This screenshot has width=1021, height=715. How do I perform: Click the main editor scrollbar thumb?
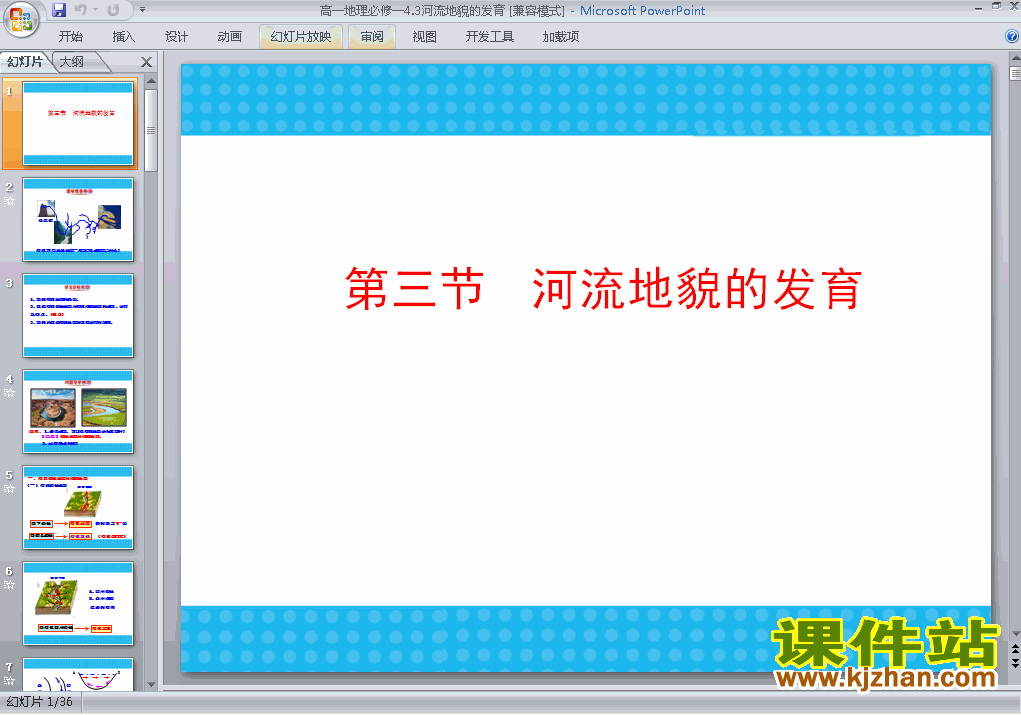1015,74
